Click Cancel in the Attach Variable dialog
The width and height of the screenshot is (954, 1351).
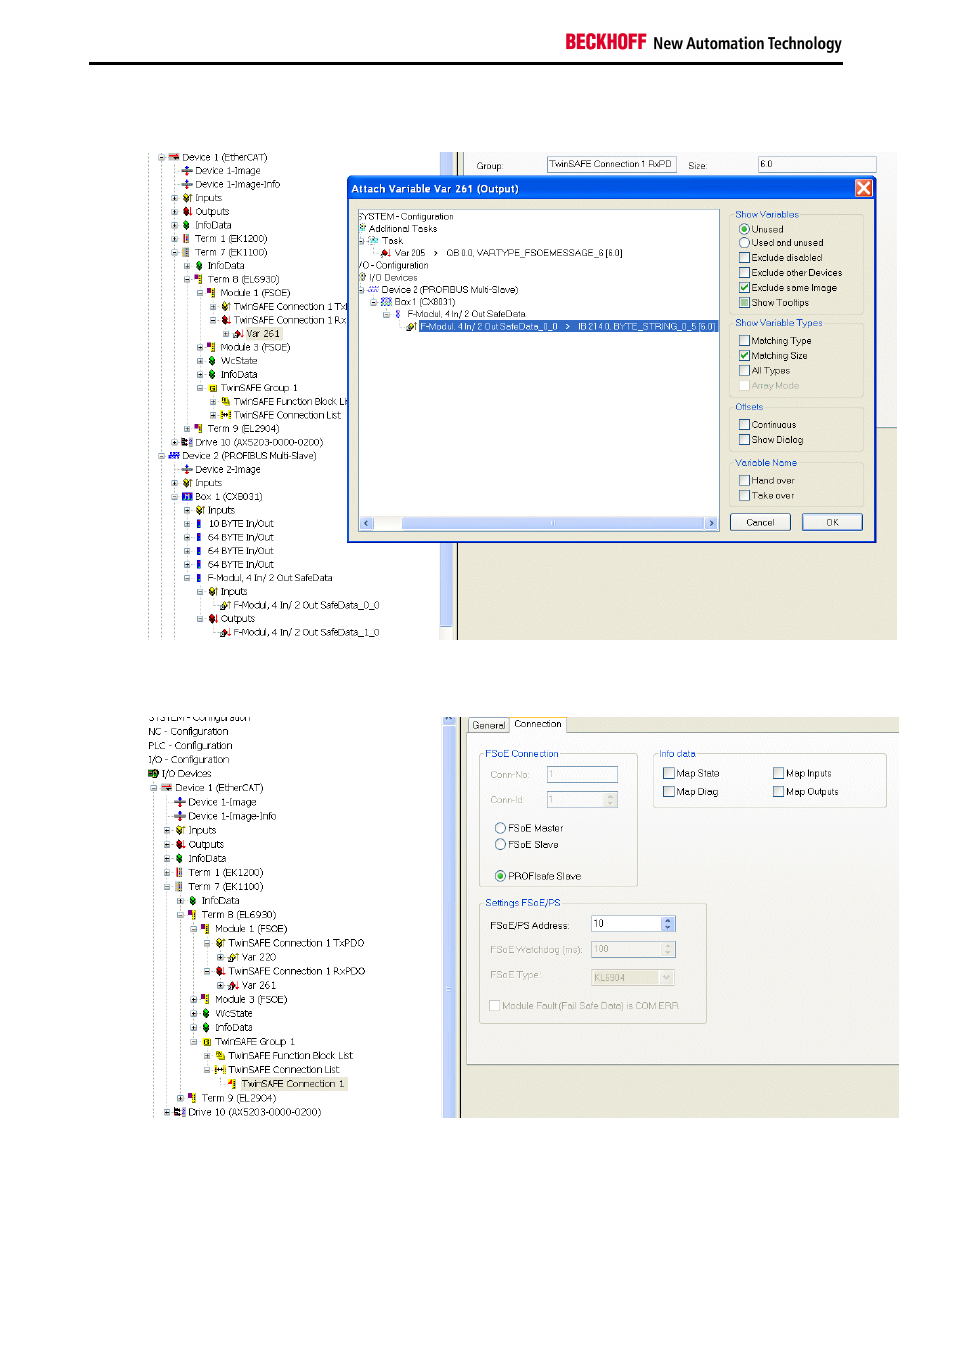pos(760,522)
